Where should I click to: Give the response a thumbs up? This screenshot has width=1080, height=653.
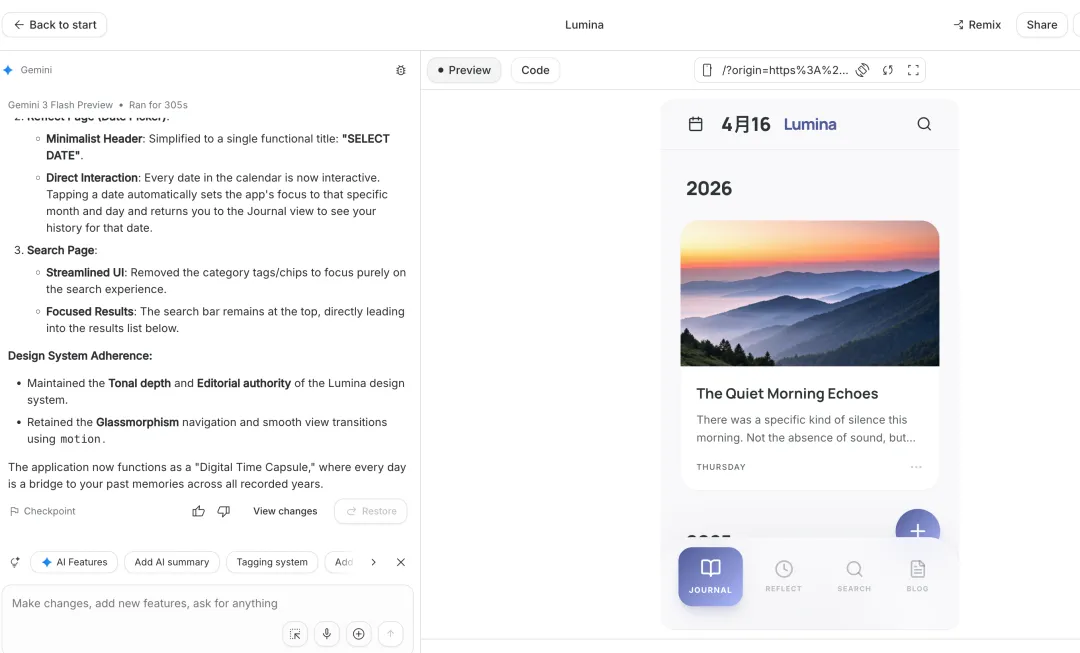198,511
